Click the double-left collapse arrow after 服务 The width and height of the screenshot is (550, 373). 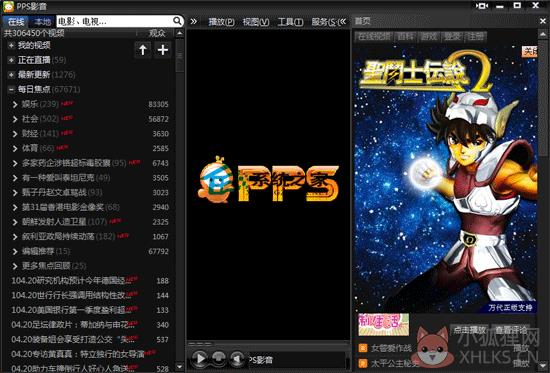pyautogui.click(x=342, y=21)
